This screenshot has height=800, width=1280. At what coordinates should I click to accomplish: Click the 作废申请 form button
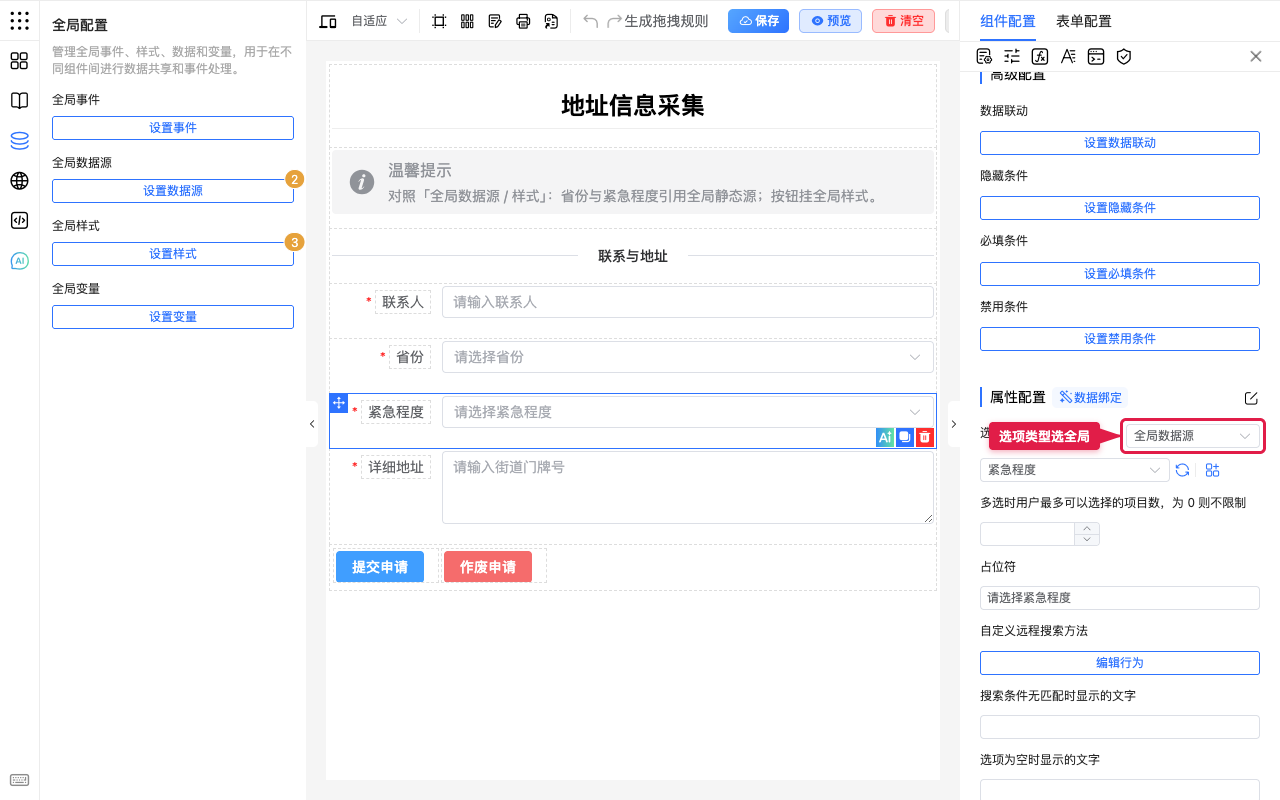tap(488, 567)
